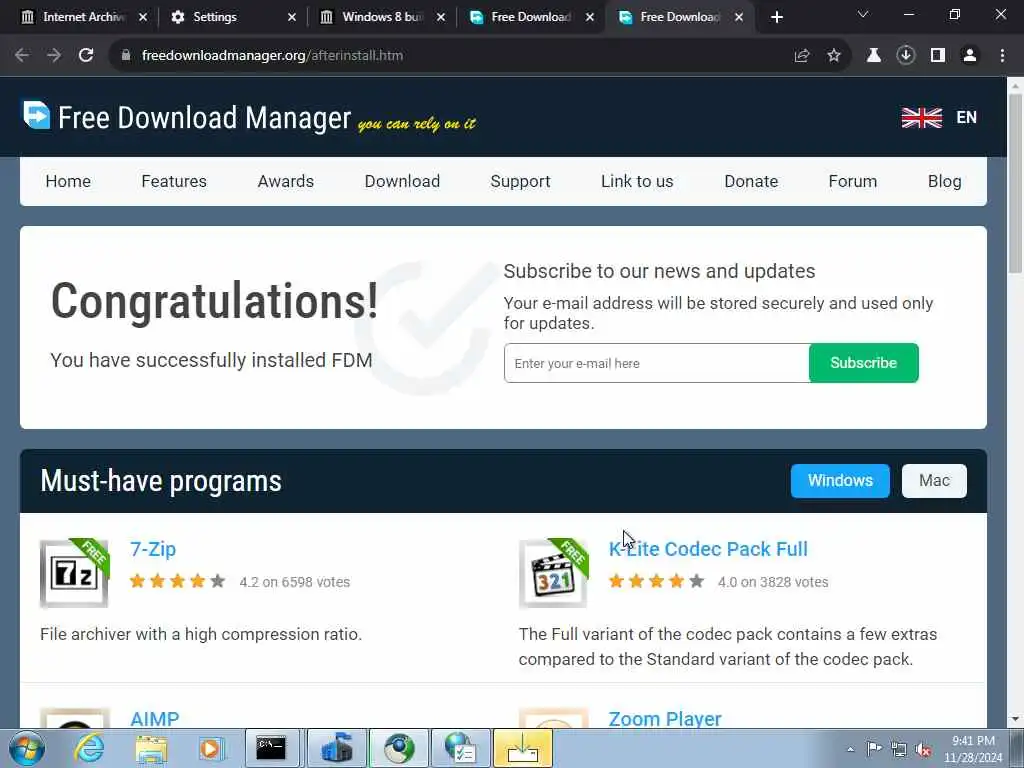Open the Features menu item
The image size is (1024, 768).
click(x=174, y=182)
